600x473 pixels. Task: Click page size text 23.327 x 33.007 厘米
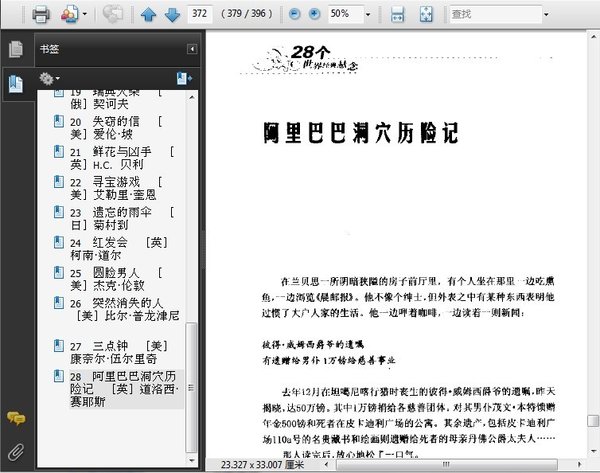262,465
